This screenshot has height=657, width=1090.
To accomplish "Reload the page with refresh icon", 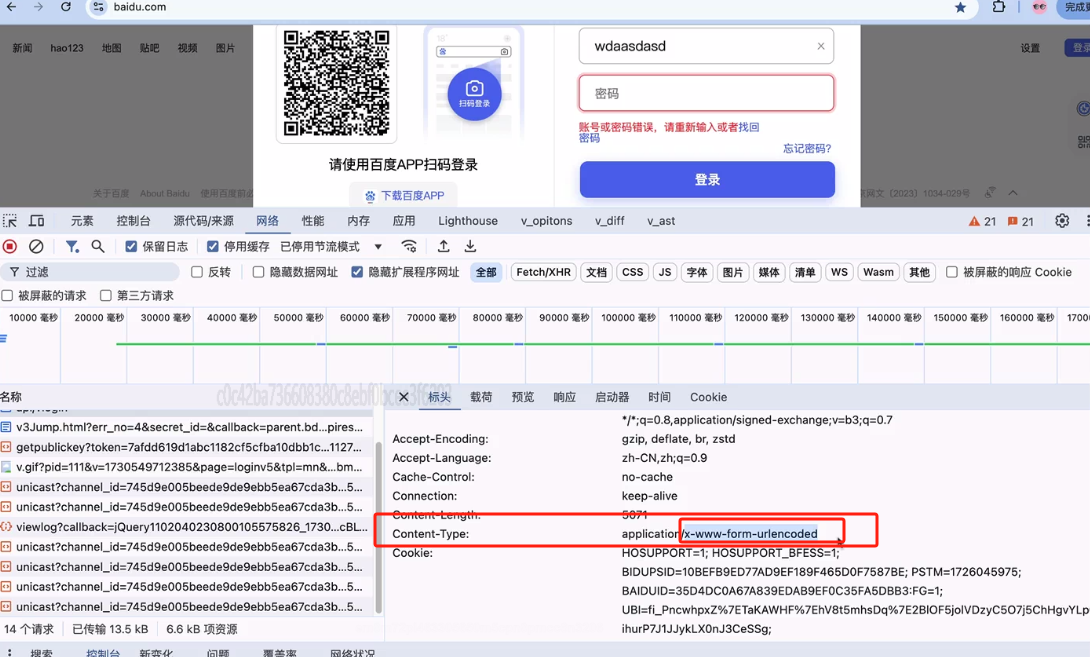I will pyautogui.click(x=65, y=7).
